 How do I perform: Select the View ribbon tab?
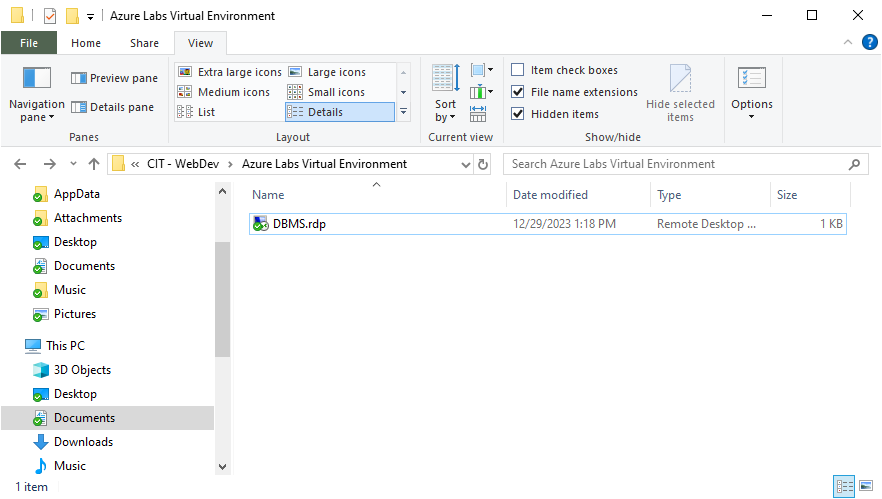[200, 43]
